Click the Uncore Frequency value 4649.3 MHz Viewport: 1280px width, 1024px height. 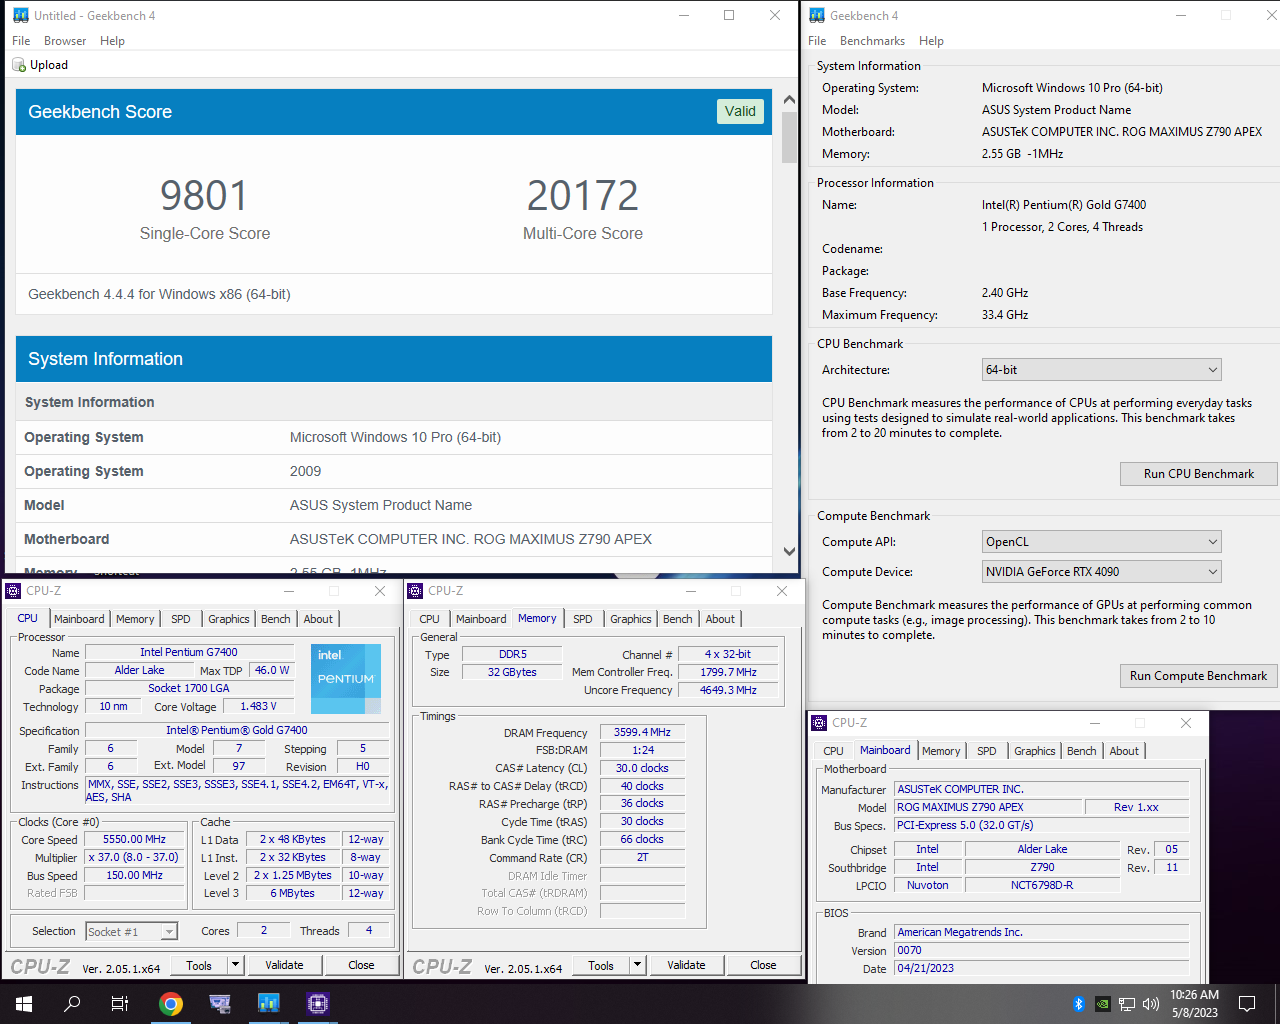tap(728, 691)
